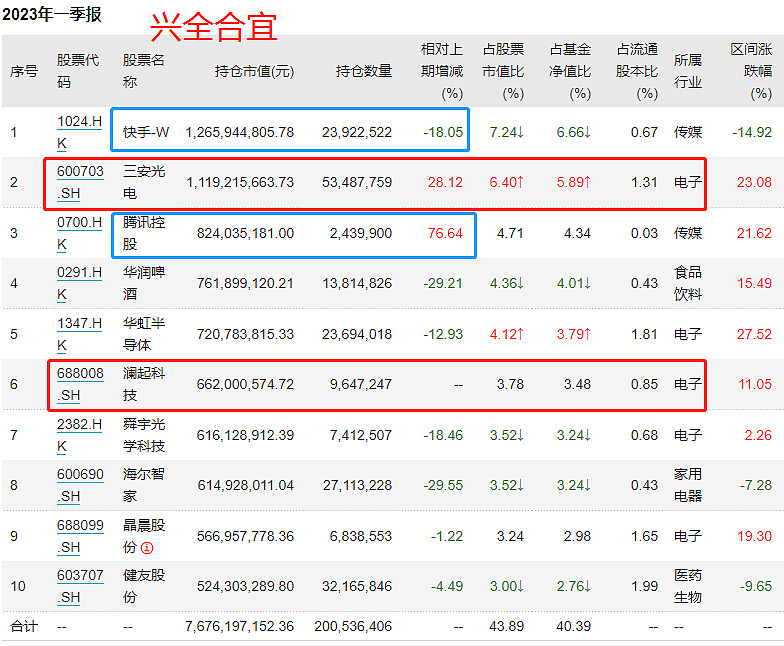Open stock code link 603707.SH
Image resolution: width=784 pixels, height=646 pixels.
point(80,586)
